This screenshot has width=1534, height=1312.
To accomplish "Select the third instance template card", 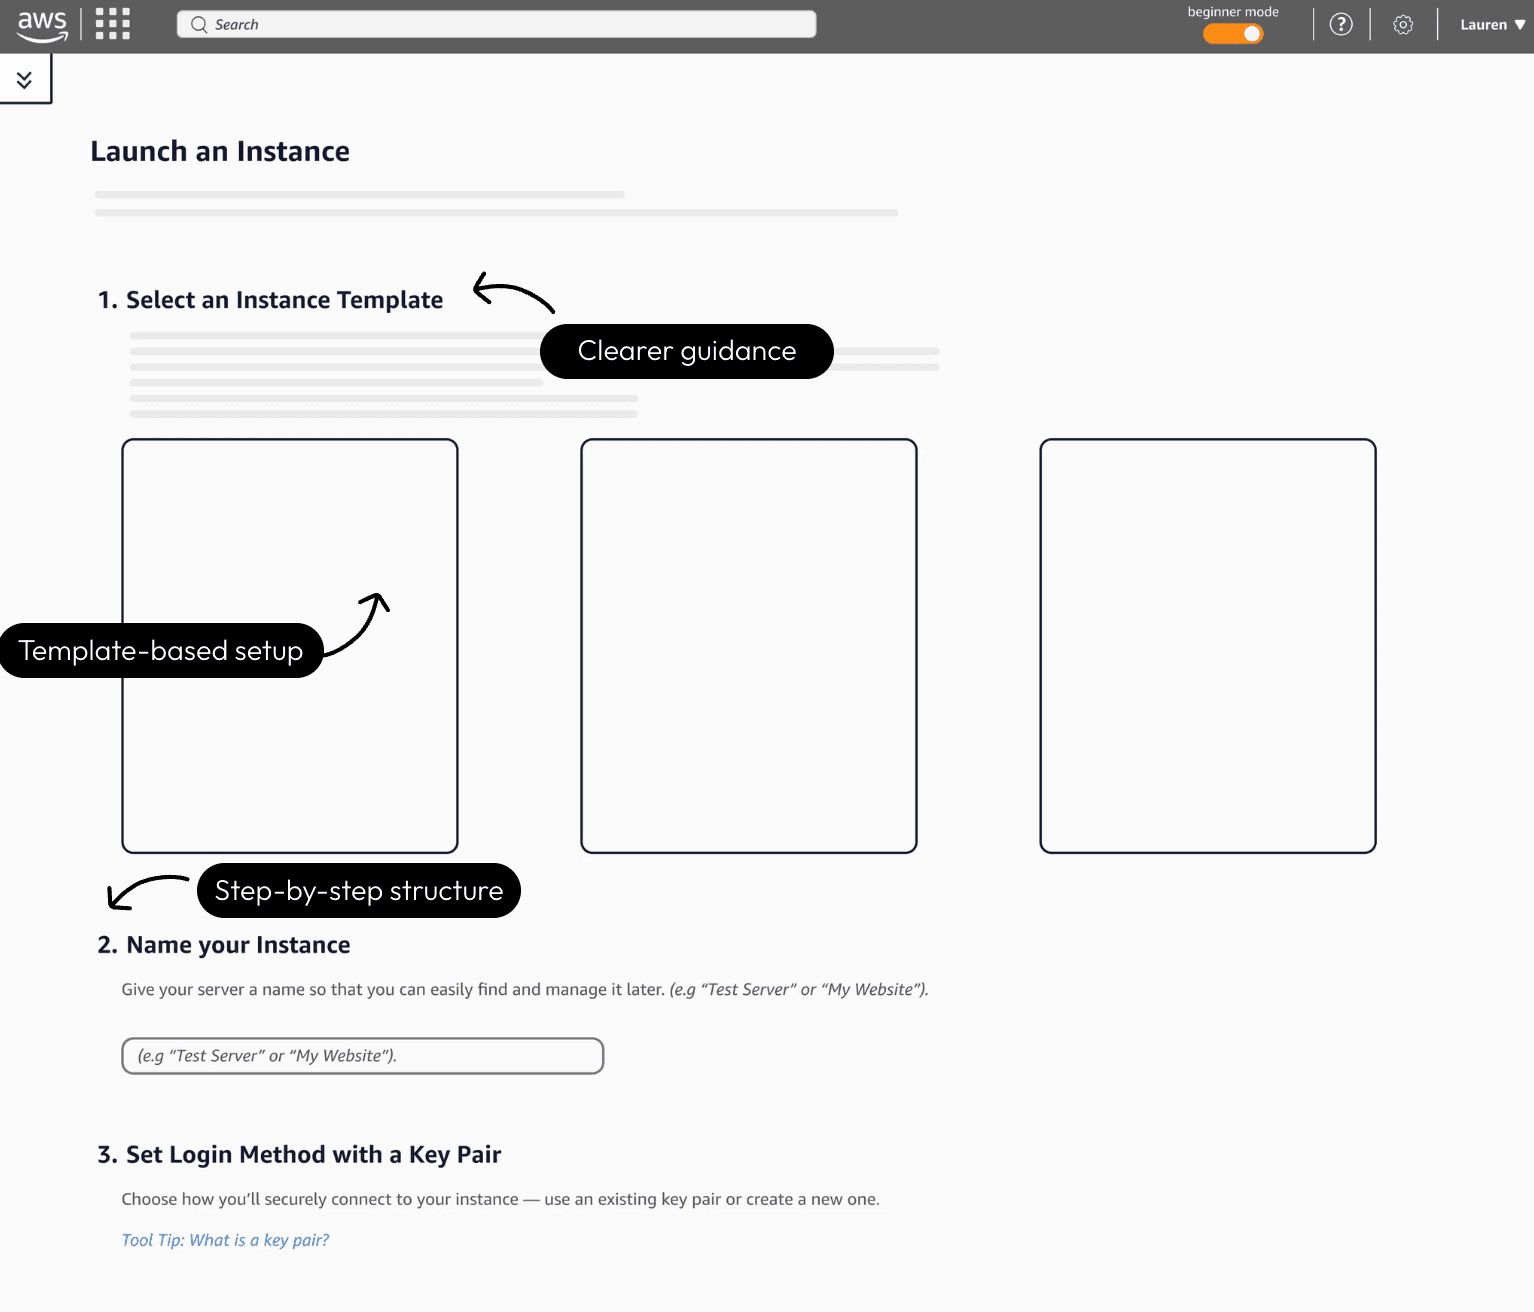I will coord(1208,646).
